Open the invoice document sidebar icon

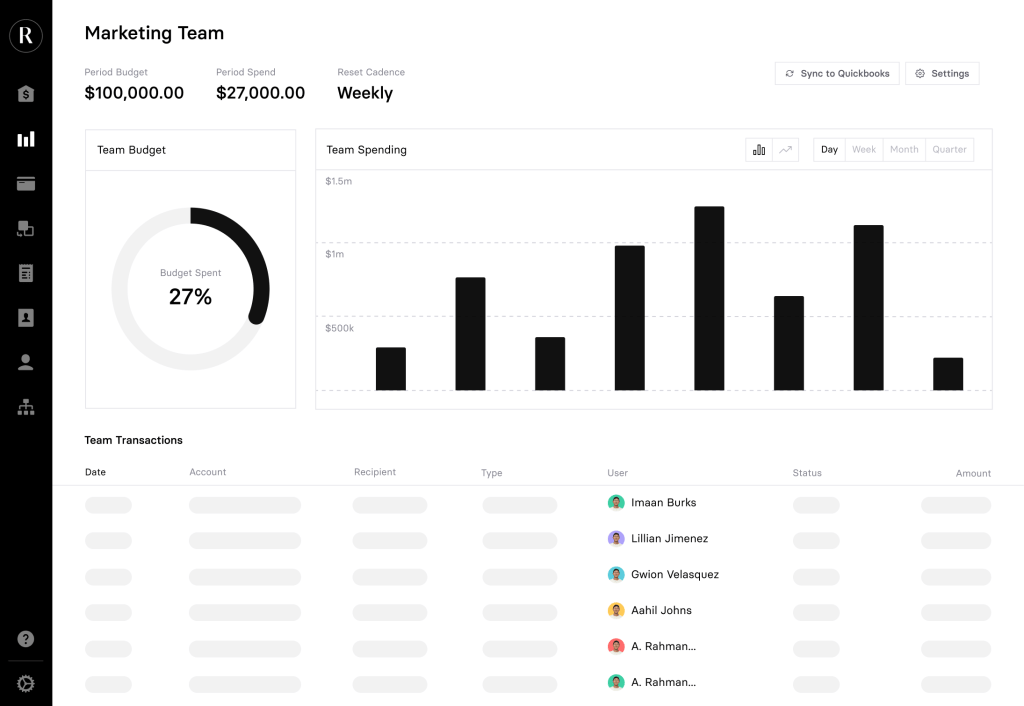[x=25, y=273]
